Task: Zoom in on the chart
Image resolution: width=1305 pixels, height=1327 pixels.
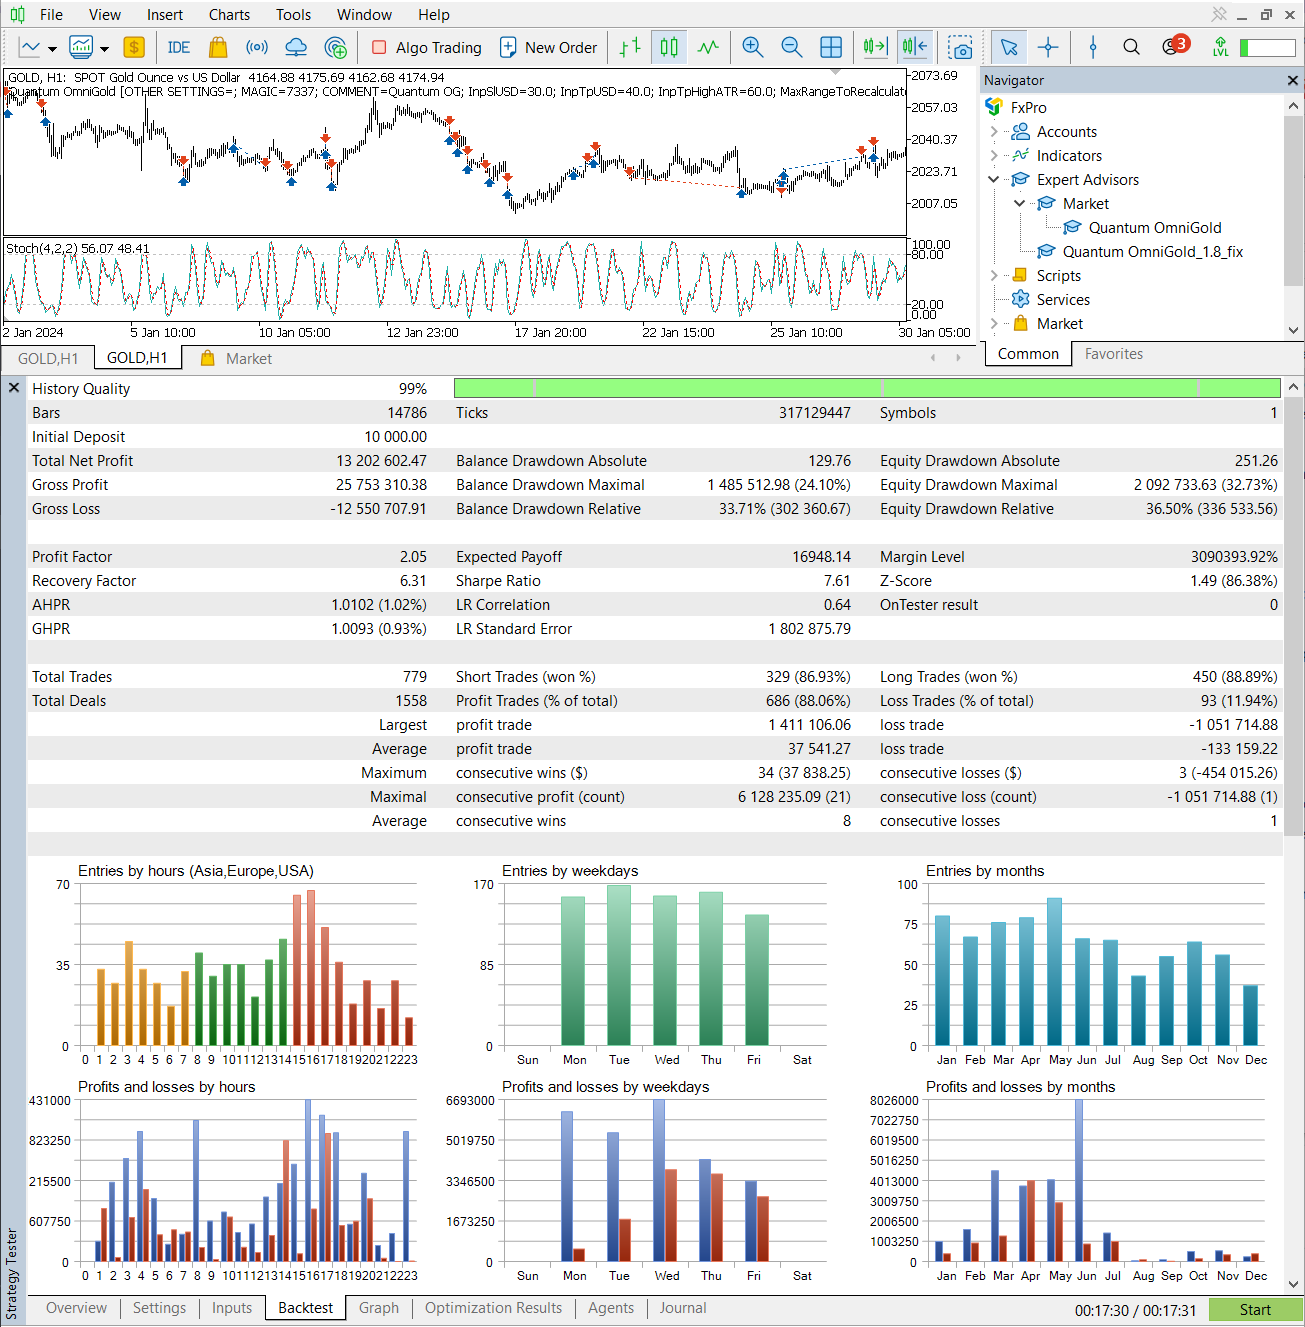Action: (753, 47)
